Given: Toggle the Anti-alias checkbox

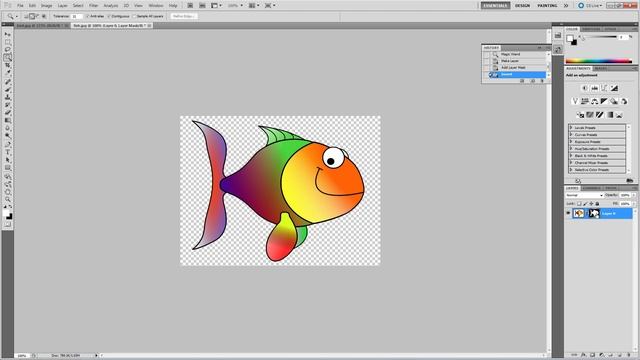Looking at the screenshot, I should pyautogui.click(x=88, y=16).
